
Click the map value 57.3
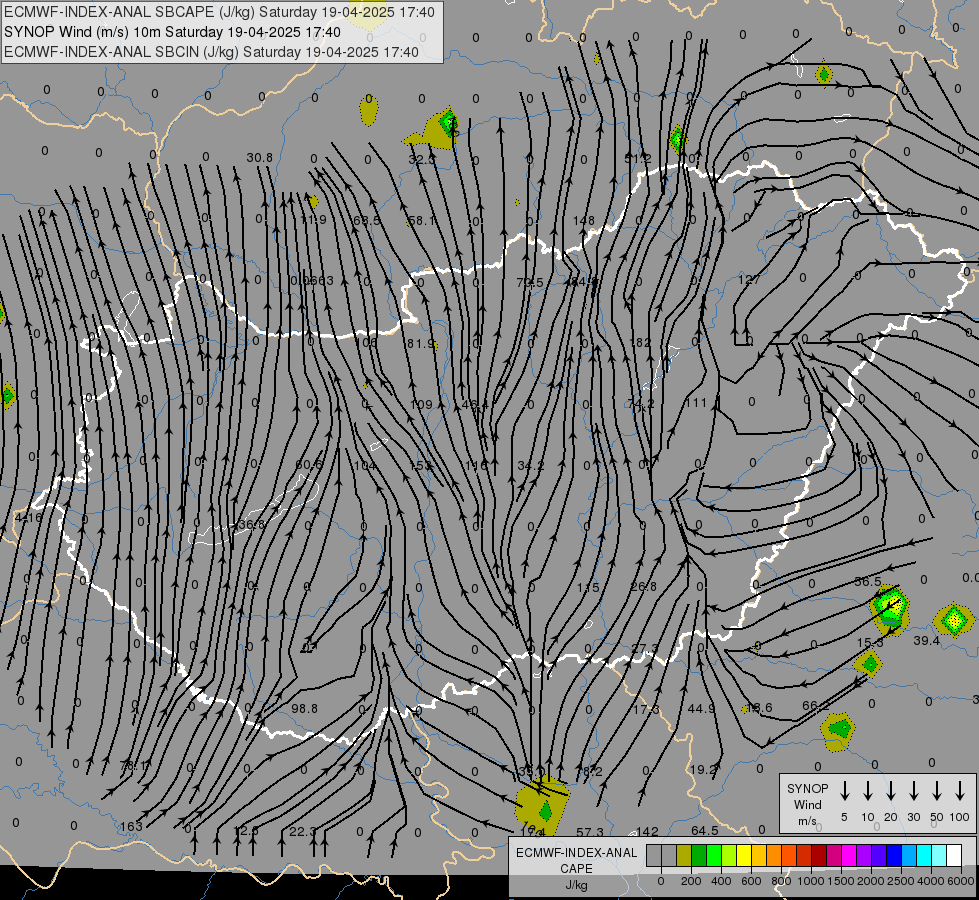(x=590, y=832)
